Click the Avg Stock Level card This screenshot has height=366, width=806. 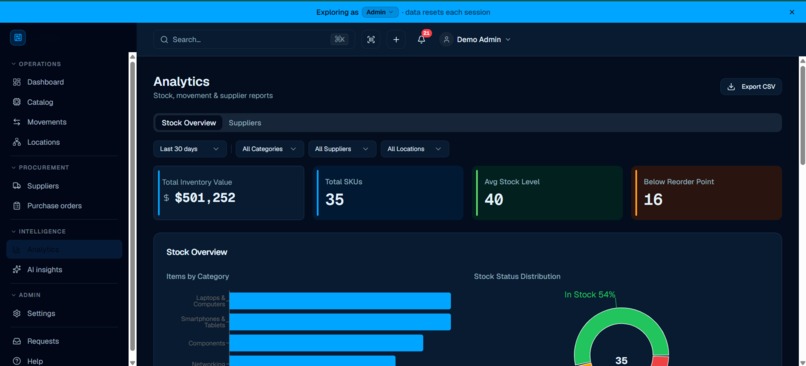pyautogui.click(x=547, y=193)
